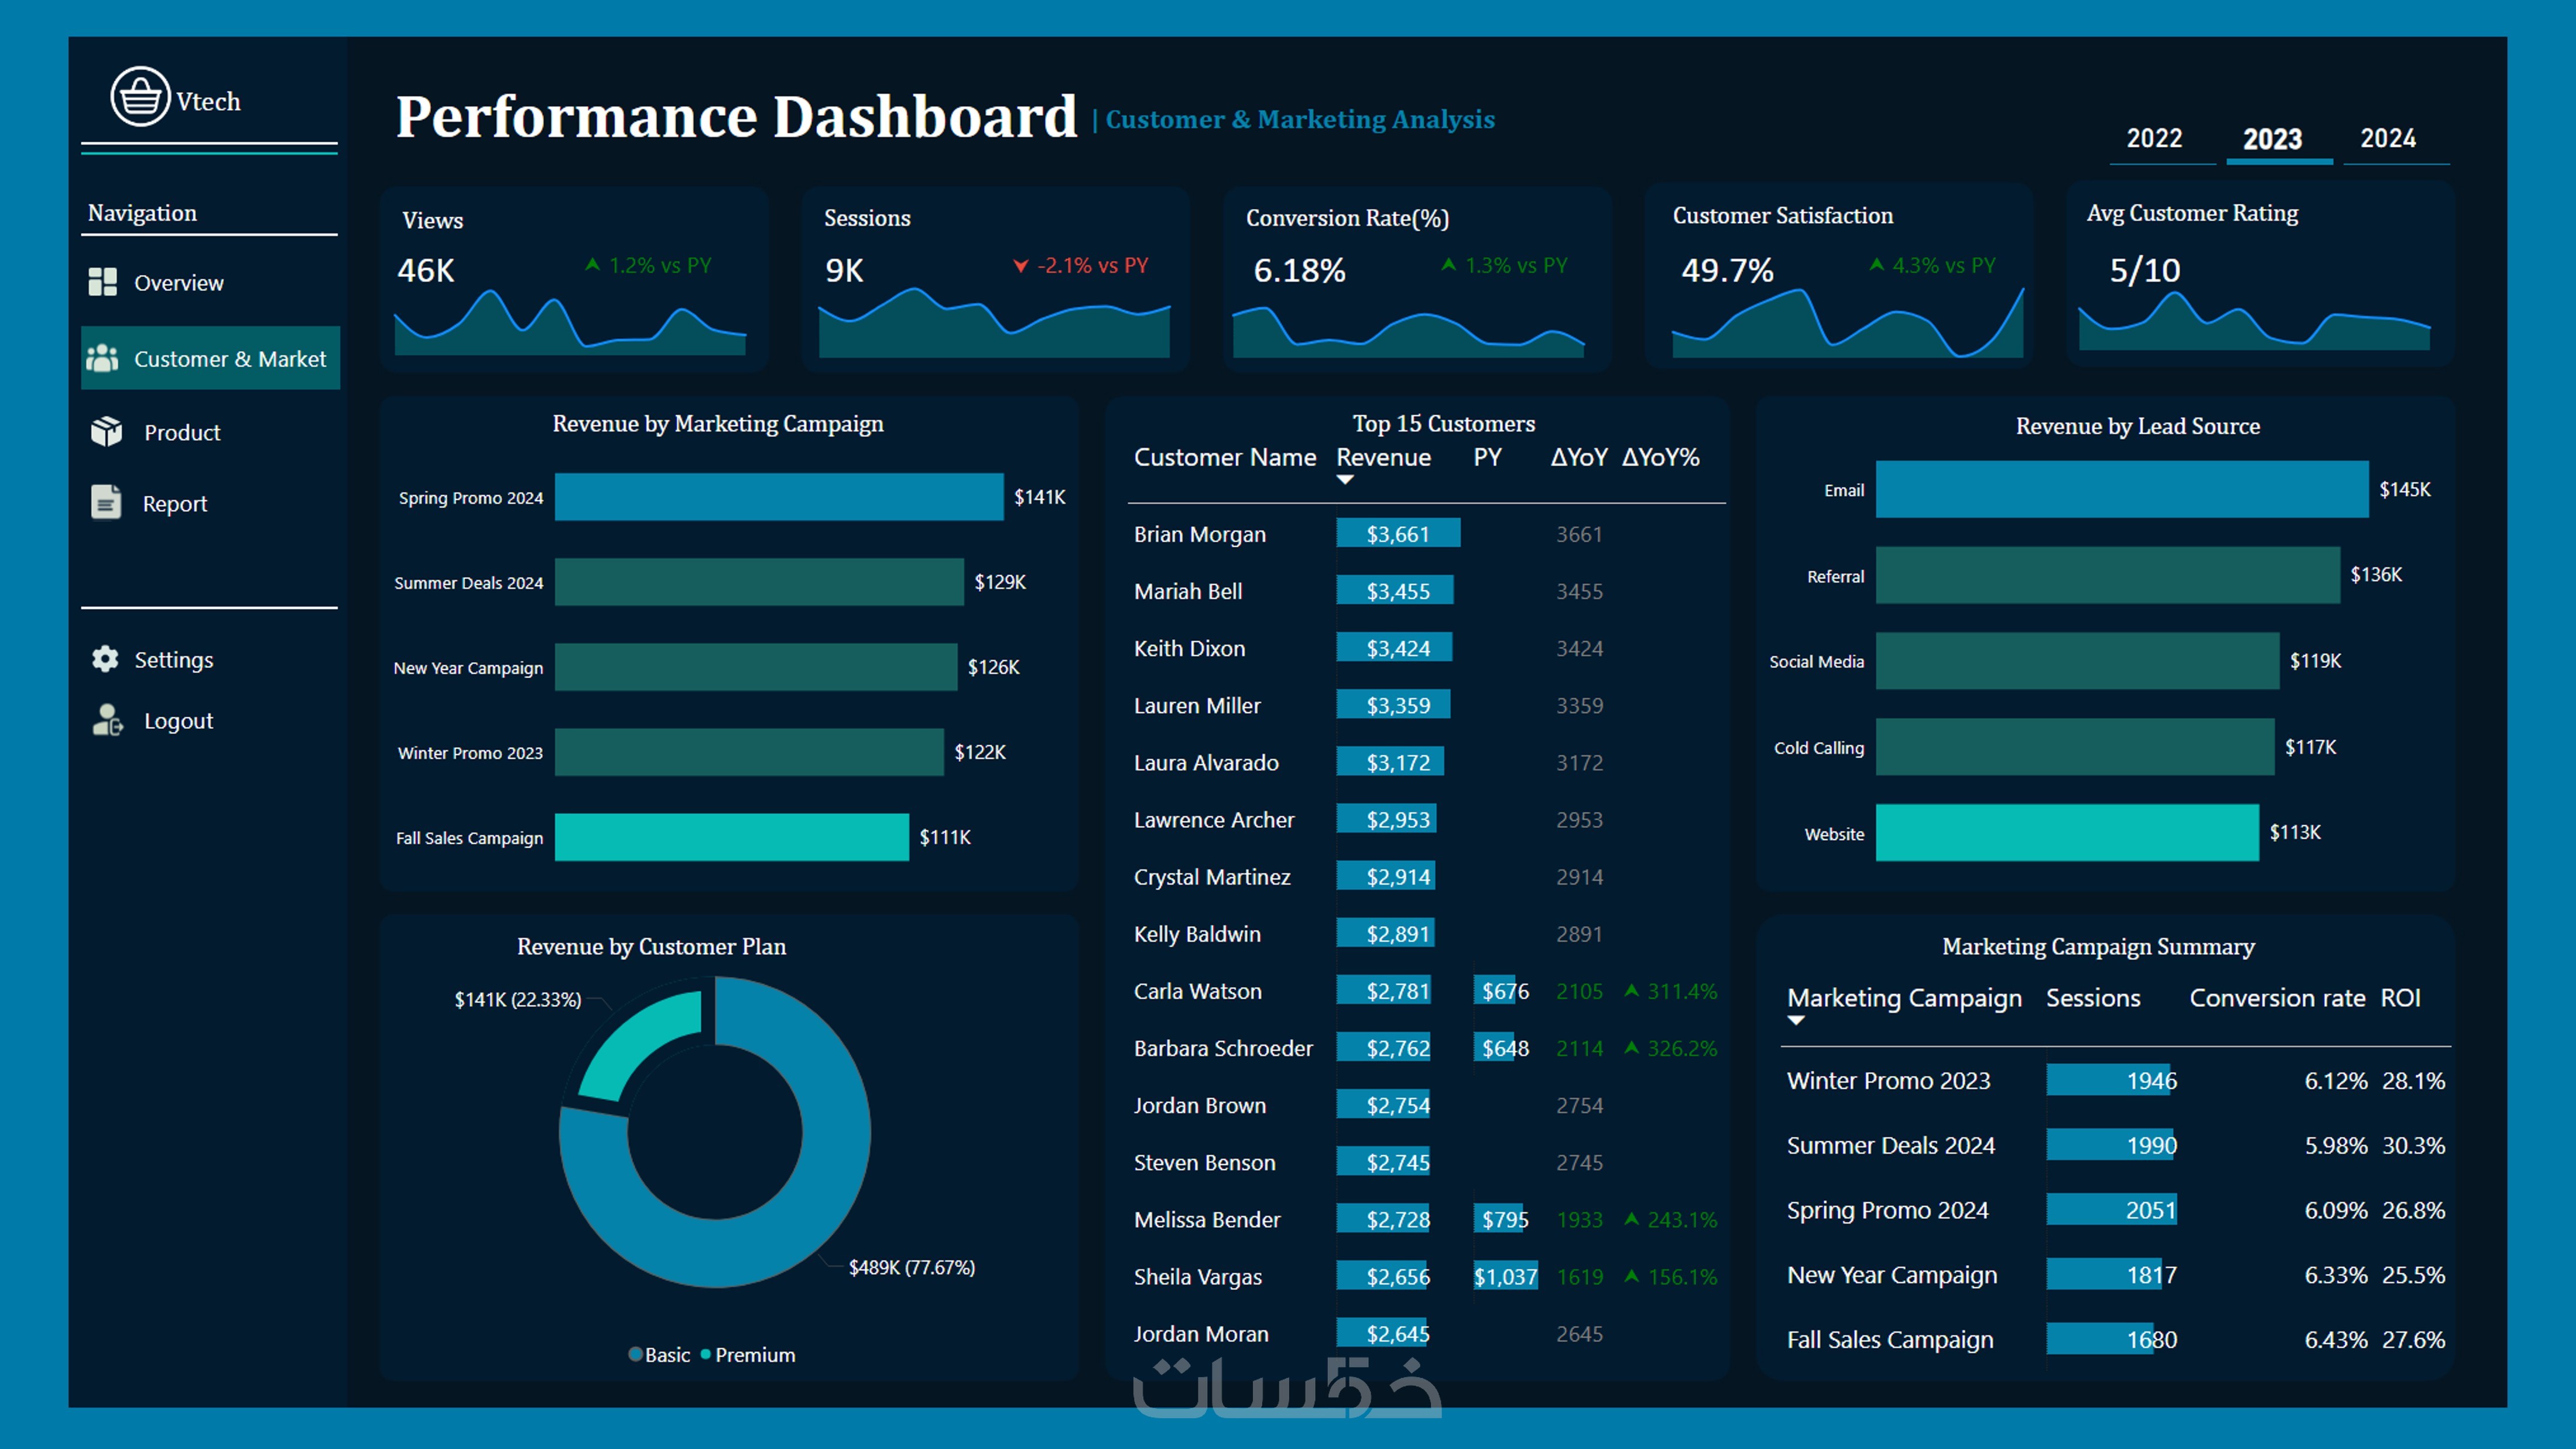Open the Overview navigation page

(x=179, y=283)
